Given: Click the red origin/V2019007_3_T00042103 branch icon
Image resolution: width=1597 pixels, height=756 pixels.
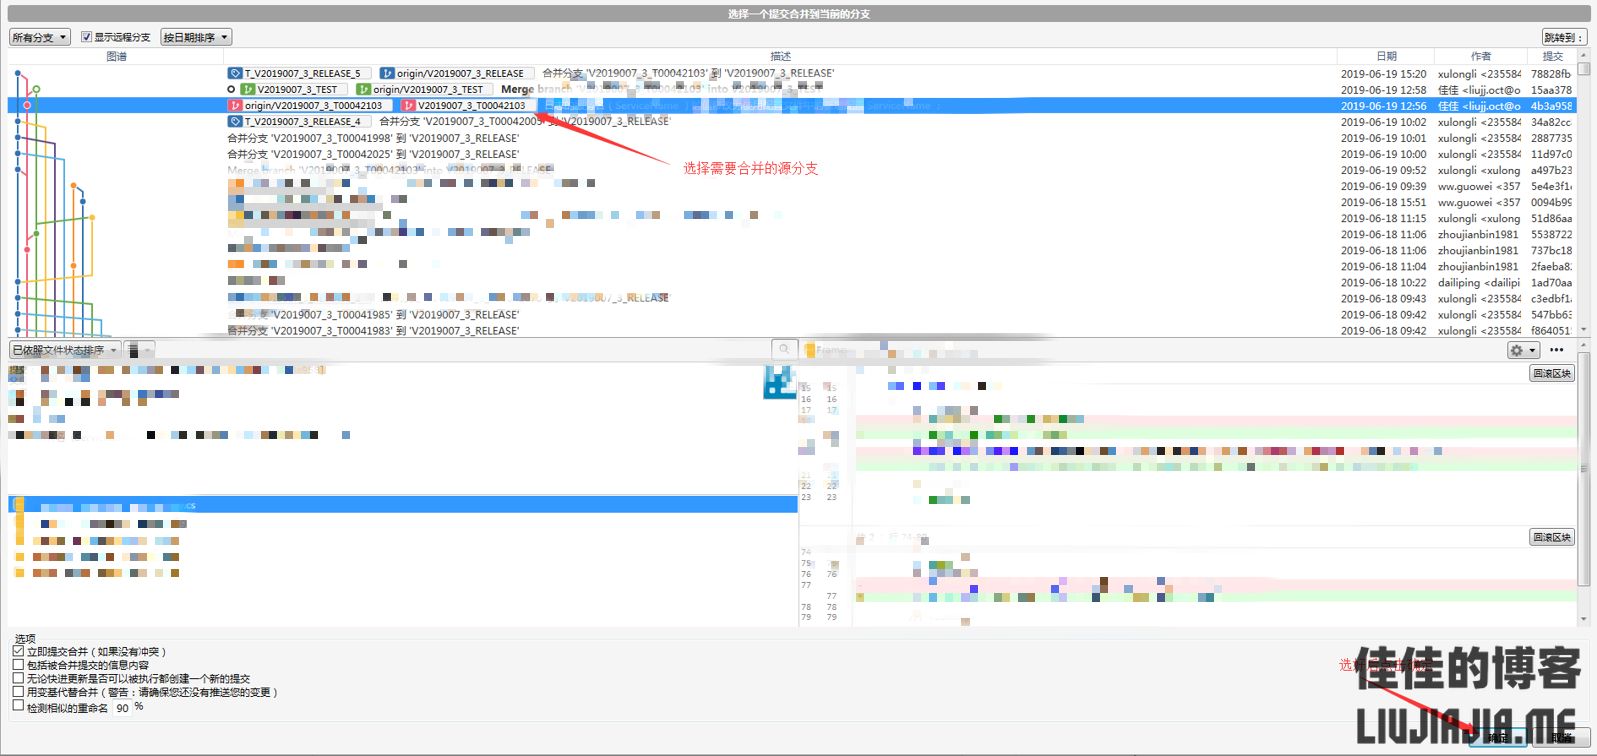Looking at the screenshot, I should 235,106.
